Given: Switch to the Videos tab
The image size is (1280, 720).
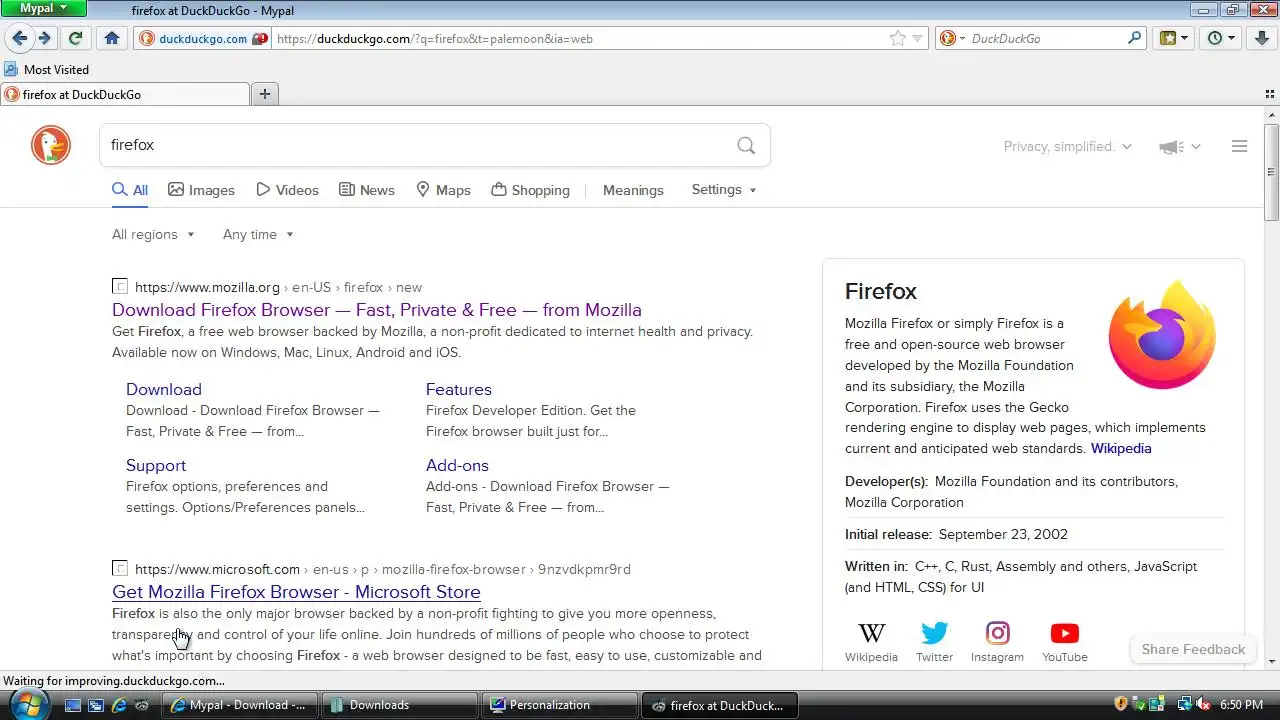Looking at the screenshot, I should (x=287, y=190).
